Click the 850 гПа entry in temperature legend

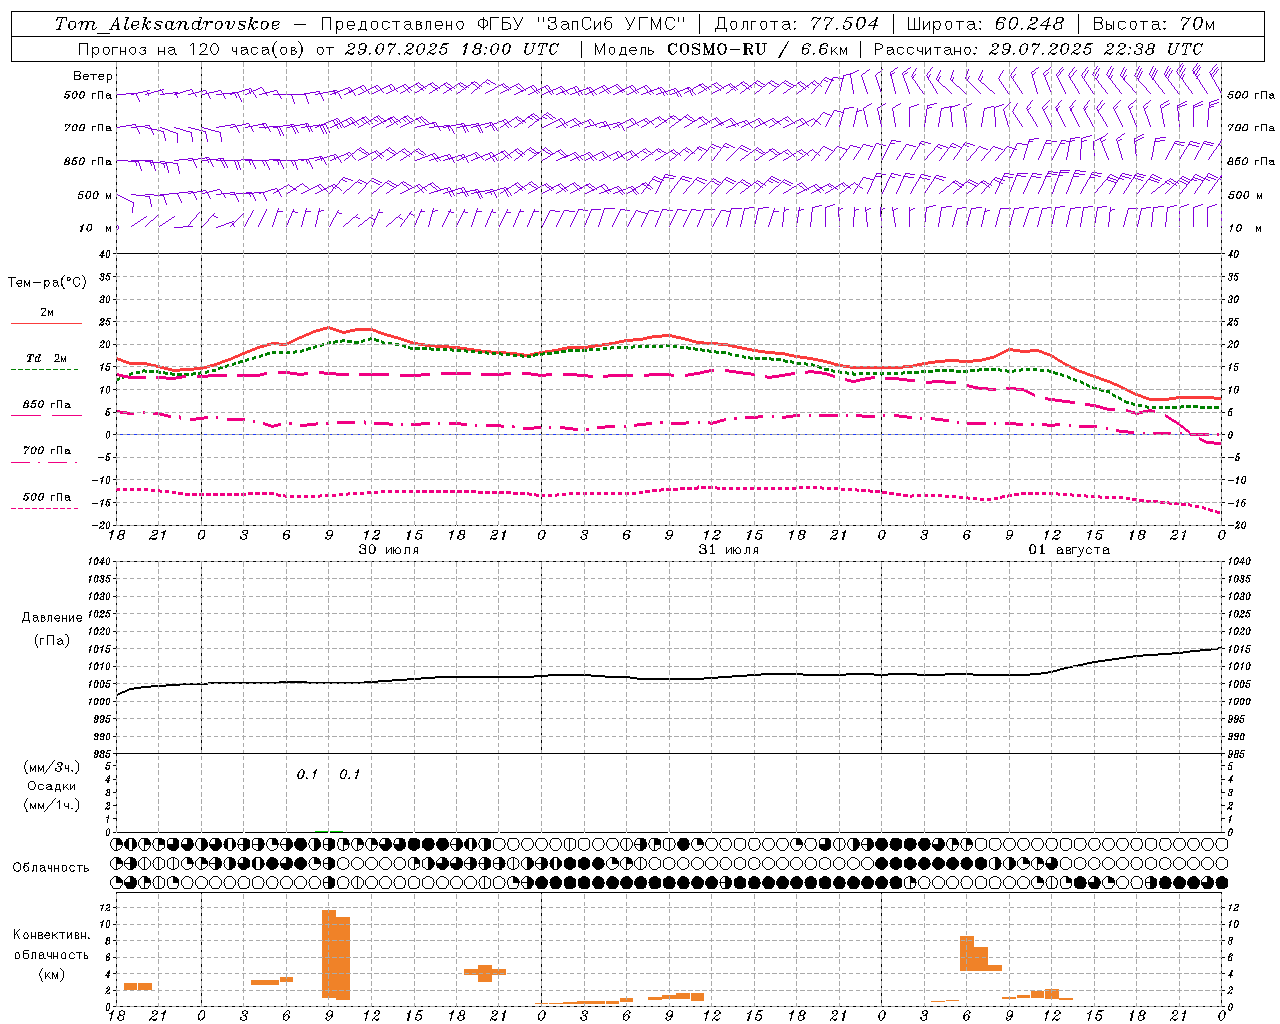(47, 405)
